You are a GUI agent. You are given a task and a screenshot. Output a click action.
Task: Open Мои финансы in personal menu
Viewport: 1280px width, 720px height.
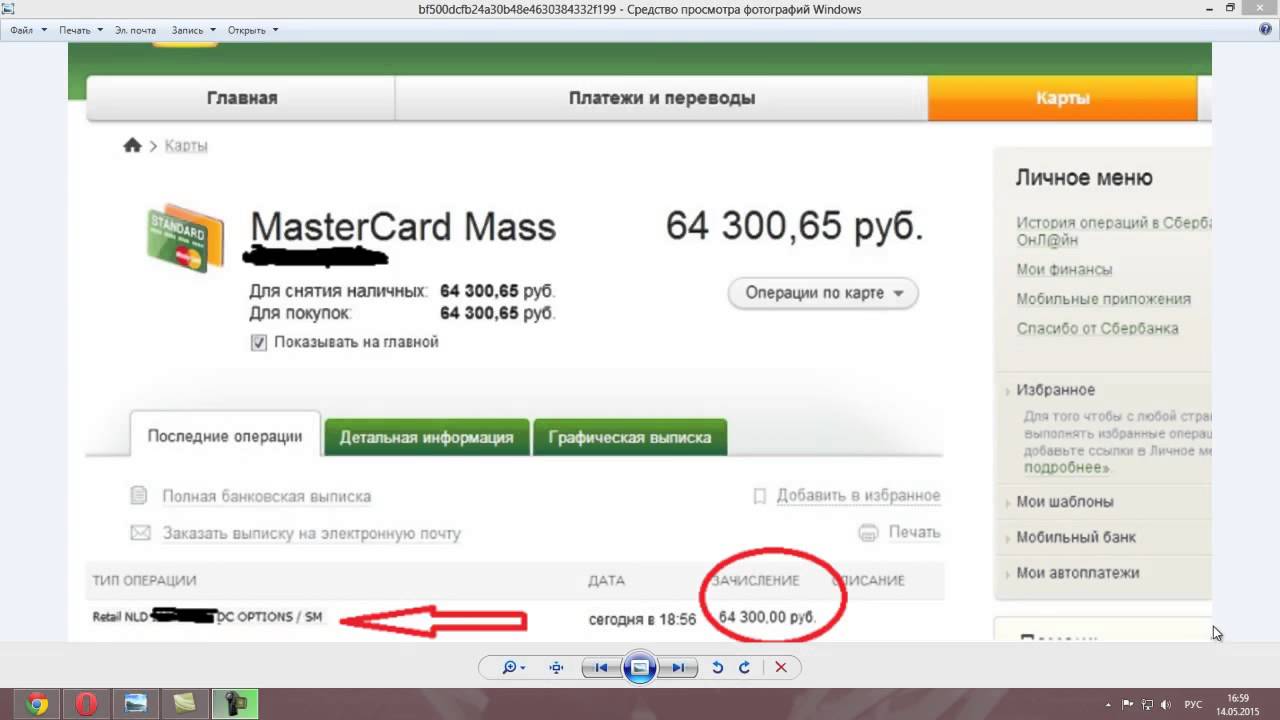pyautogui.click(x=1064, y=269)
